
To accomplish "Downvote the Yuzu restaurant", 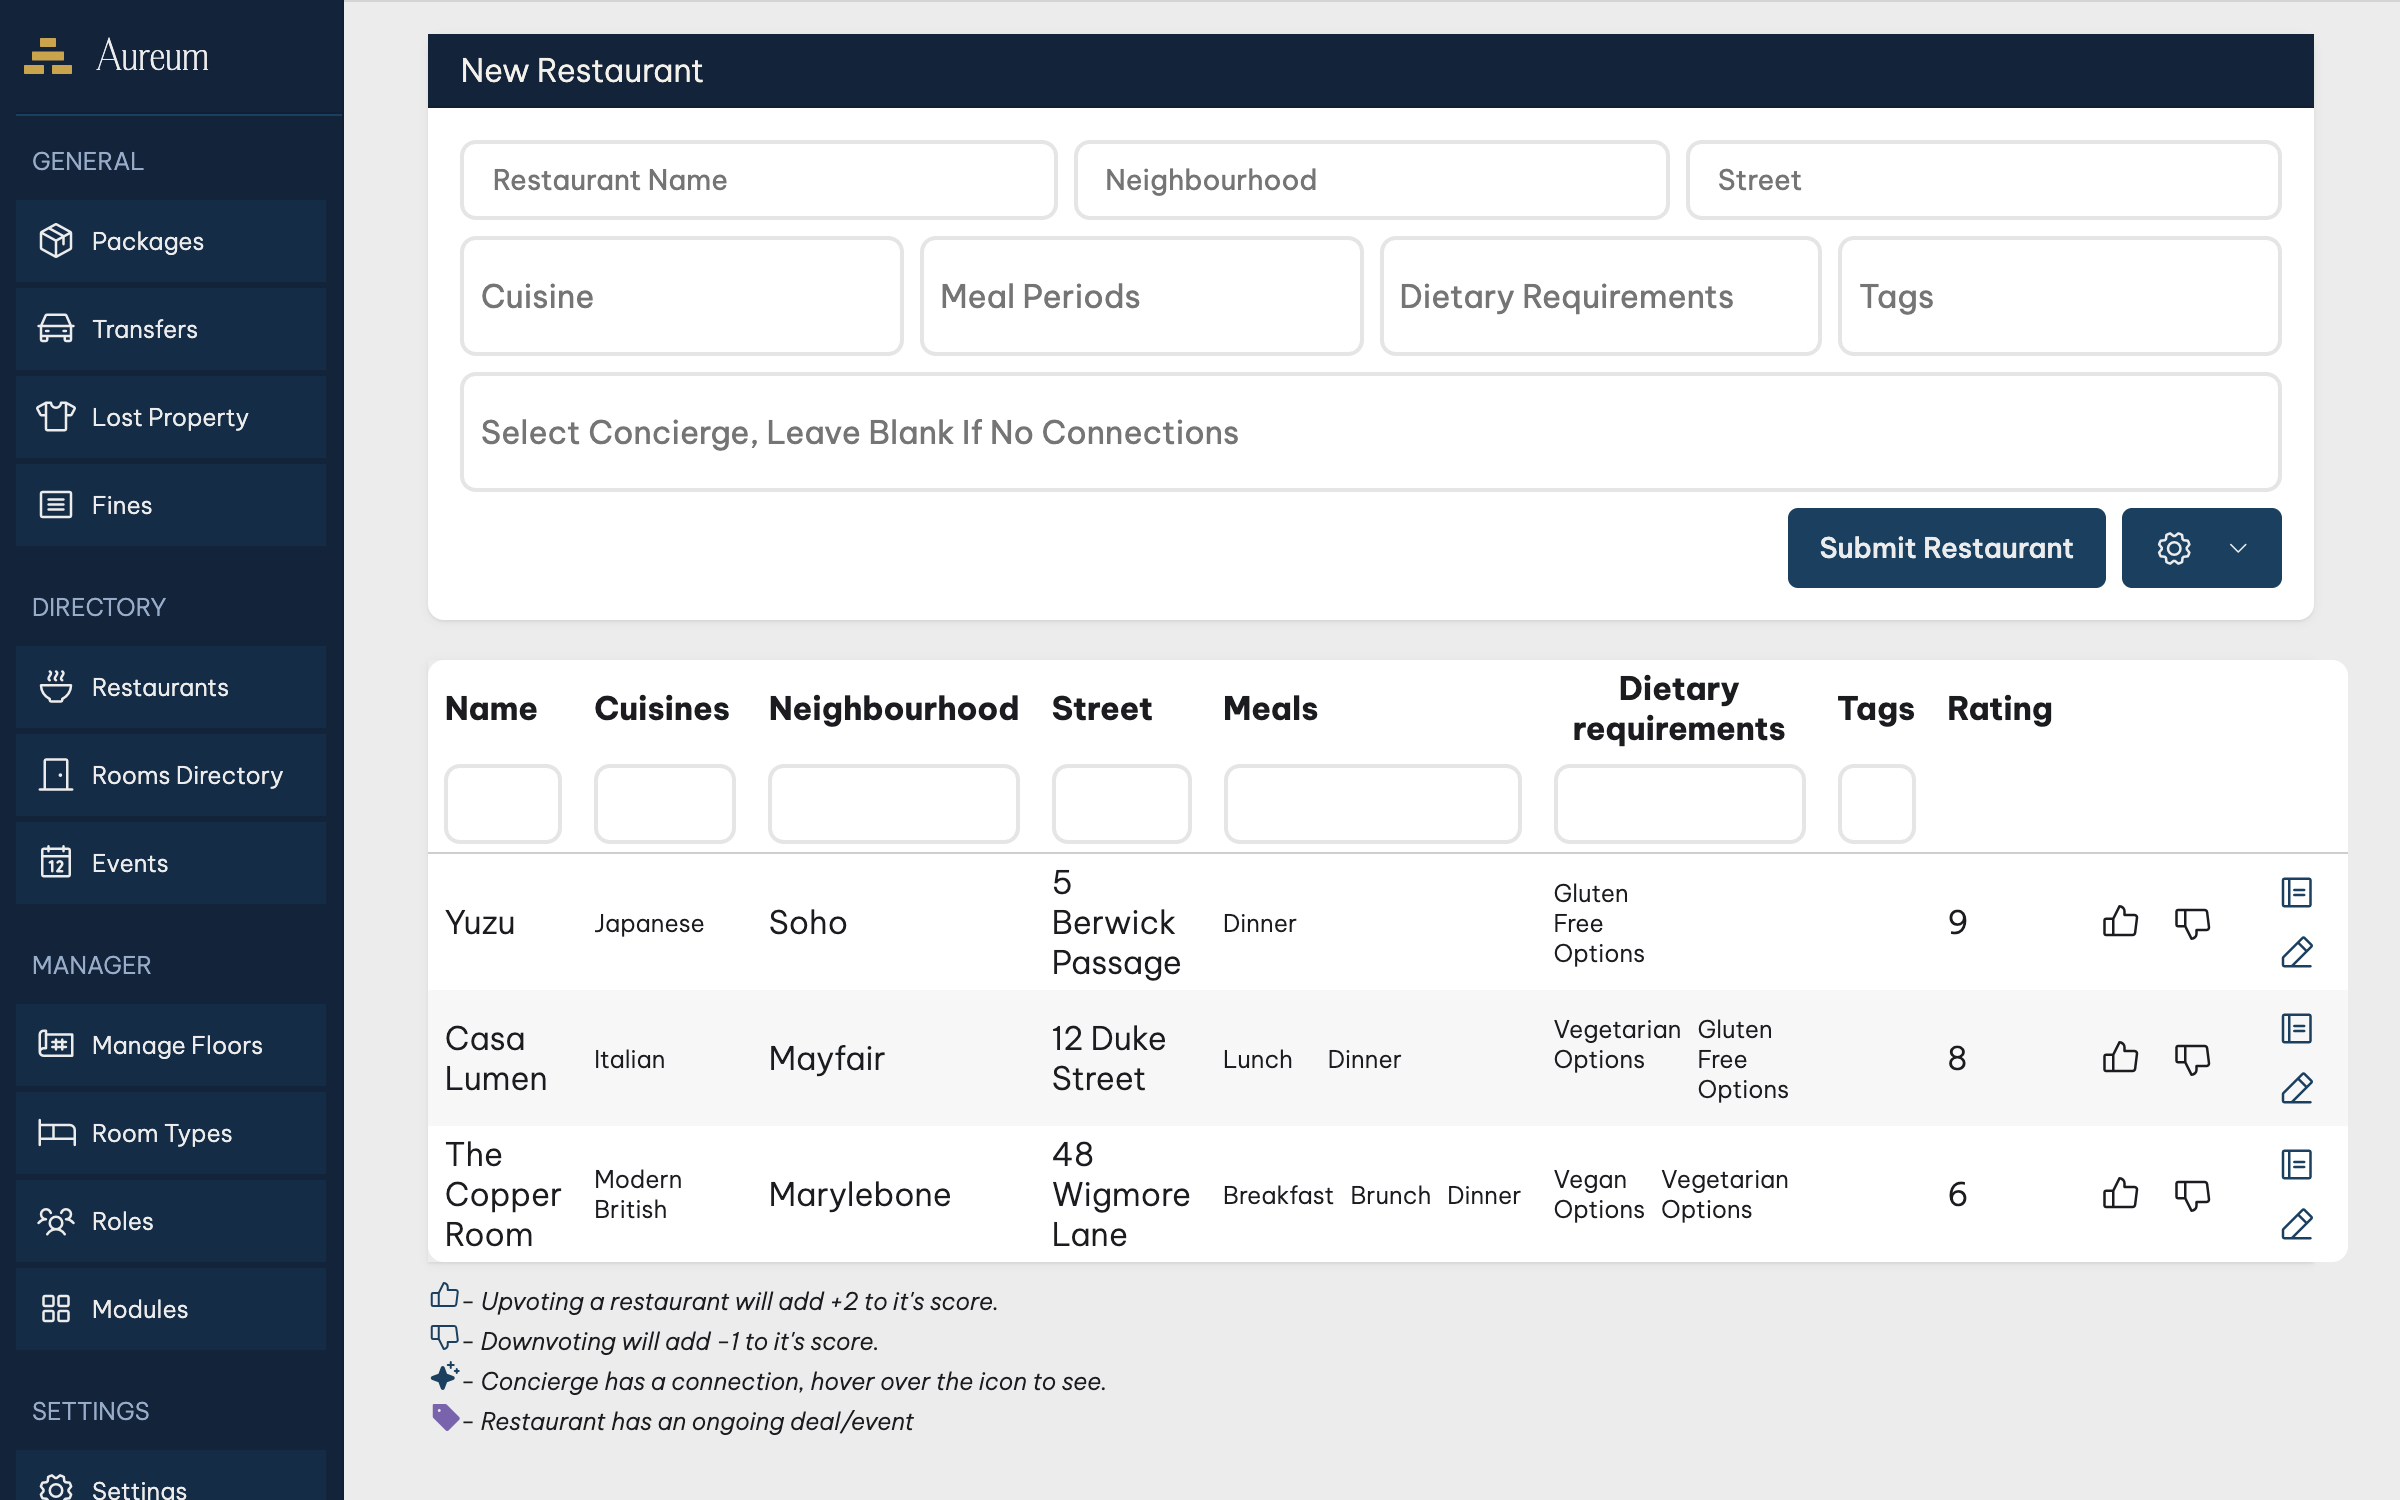I will point(2192,923).
